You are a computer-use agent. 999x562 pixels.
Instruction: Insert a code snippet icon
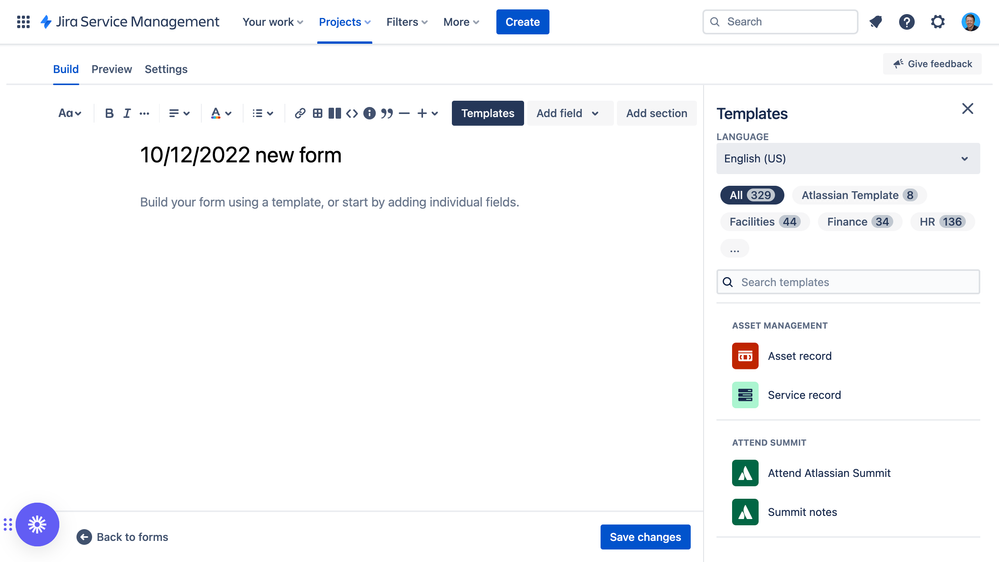click(352, 113)
